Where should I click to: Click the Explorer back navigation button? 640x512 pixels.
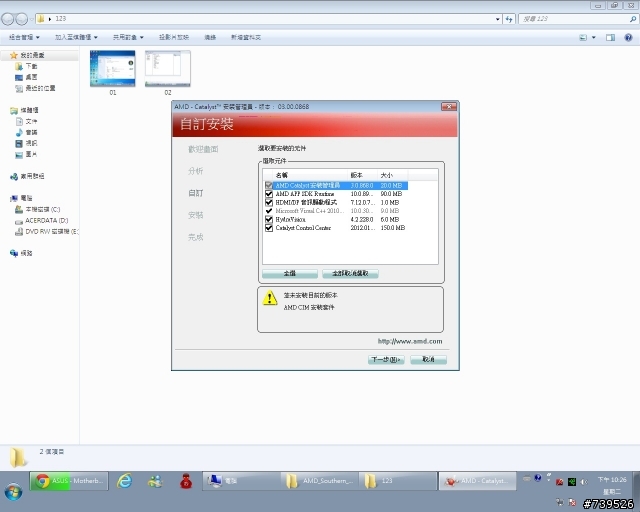coord(8,19)
